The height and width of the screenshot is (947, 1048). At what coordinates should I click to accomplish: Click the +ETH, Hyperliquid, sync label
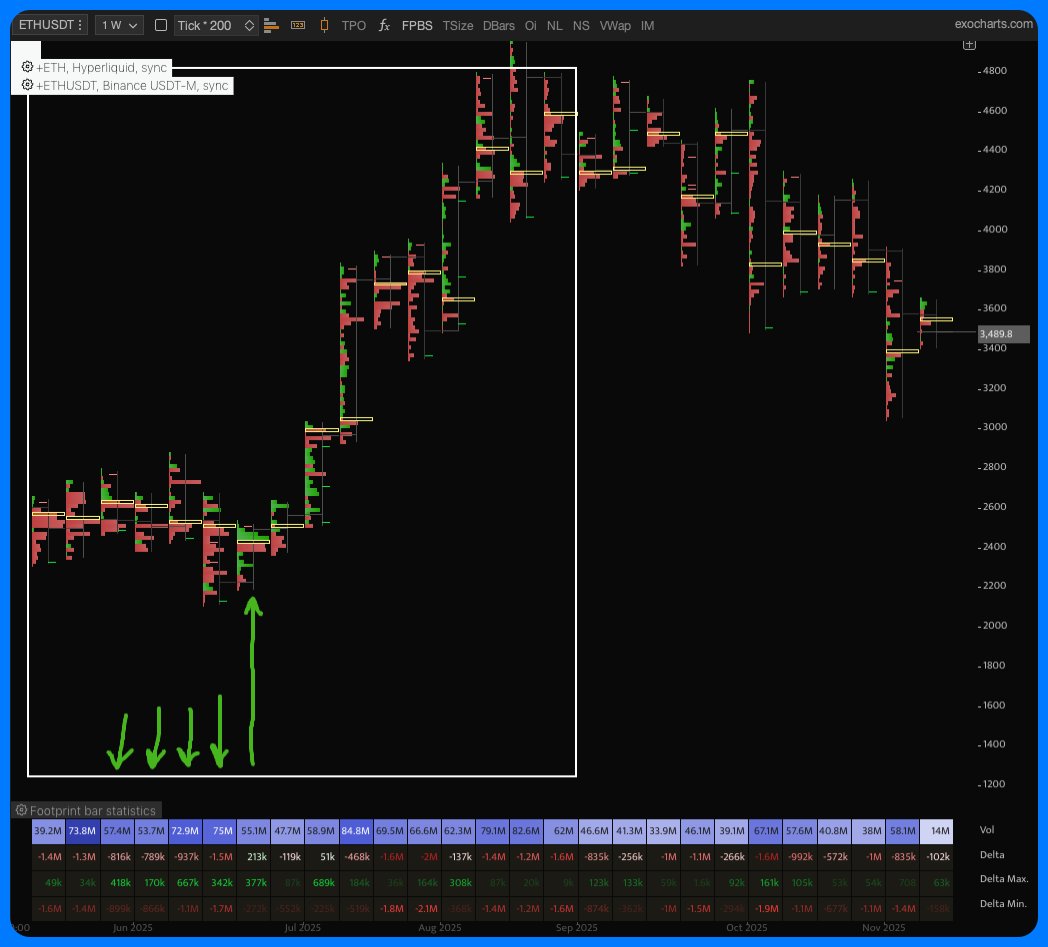(102, 67)
